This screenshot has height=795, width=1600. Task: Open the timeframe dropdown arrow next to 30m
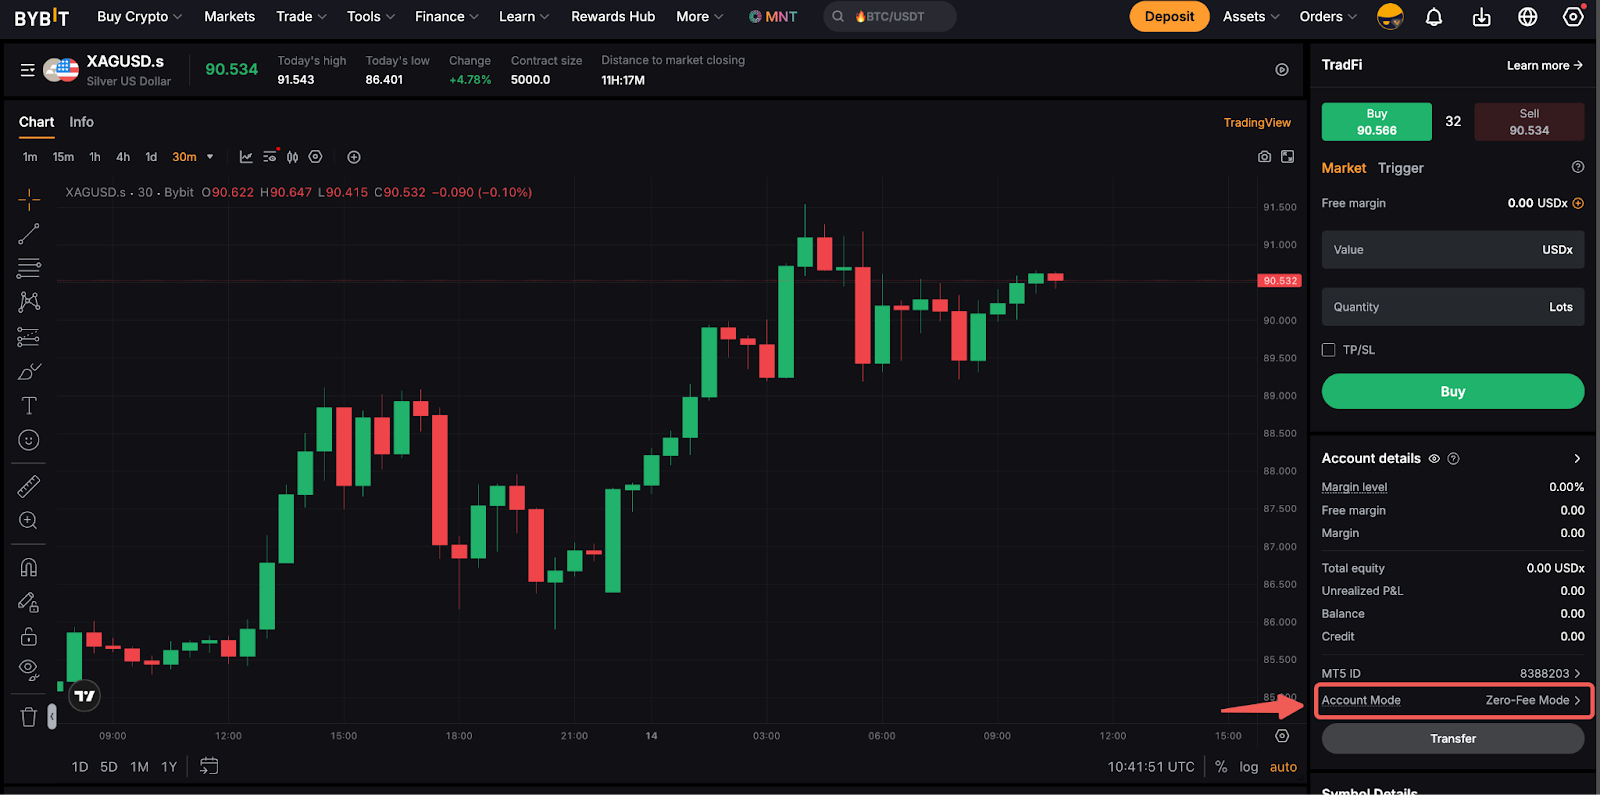click(x=210, y=157)
